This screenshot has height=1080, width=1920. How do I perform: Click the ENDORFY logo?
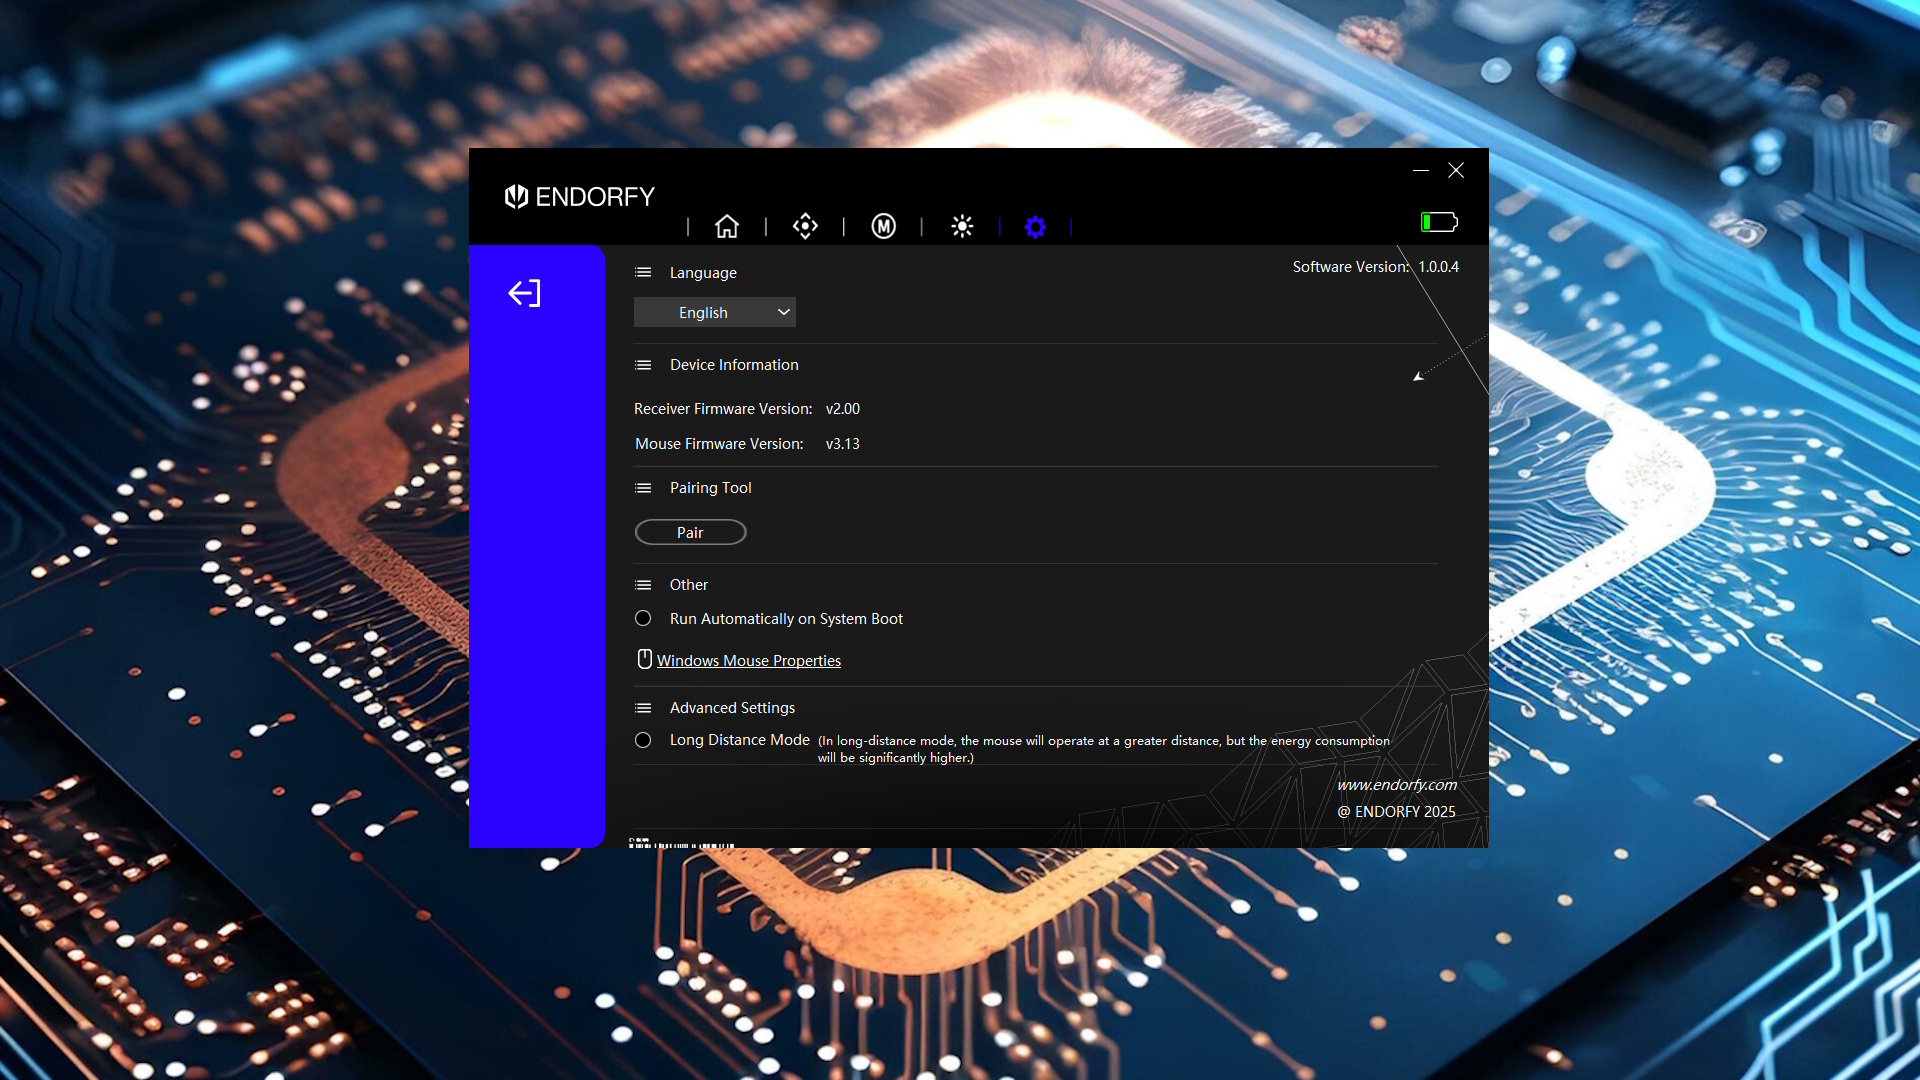click(x=579, y=196)
